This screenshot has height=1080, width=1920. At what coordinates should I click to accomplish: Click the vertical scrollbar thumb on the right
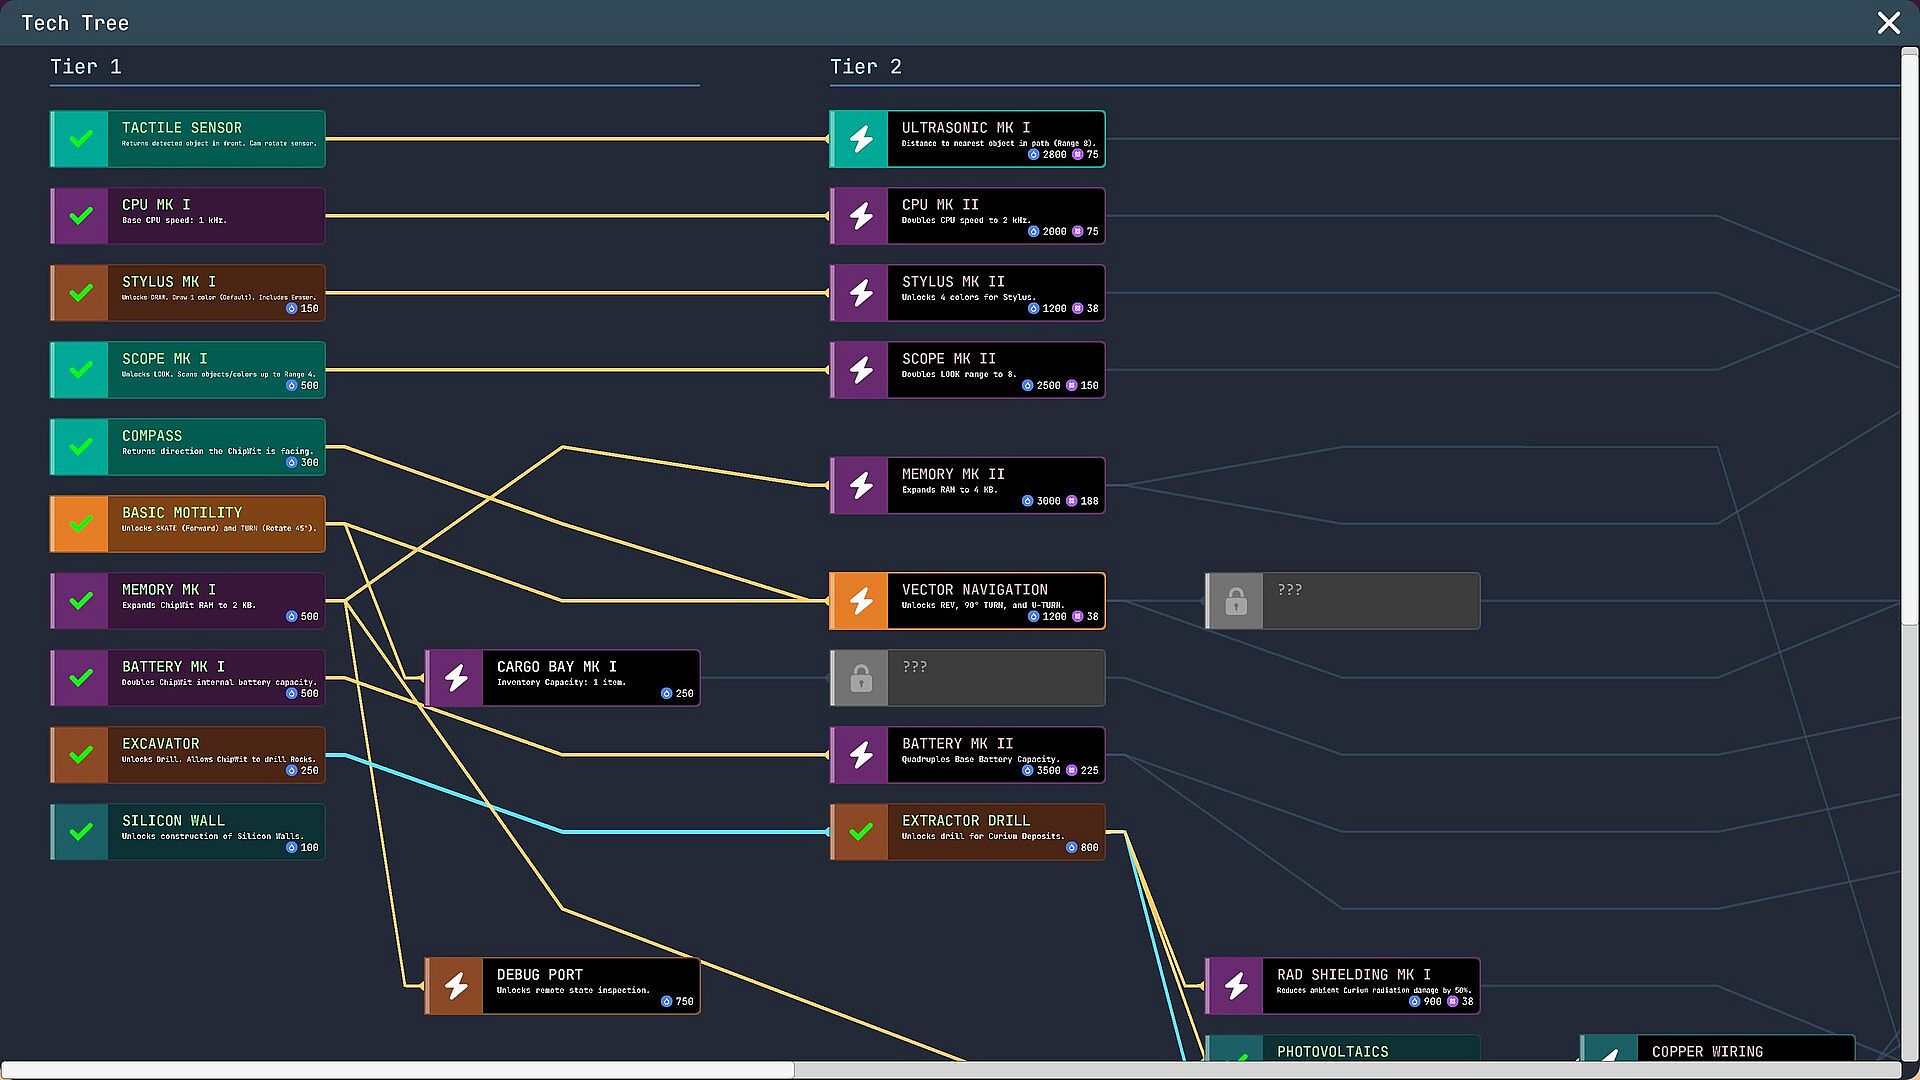[x=1909, y=338]
